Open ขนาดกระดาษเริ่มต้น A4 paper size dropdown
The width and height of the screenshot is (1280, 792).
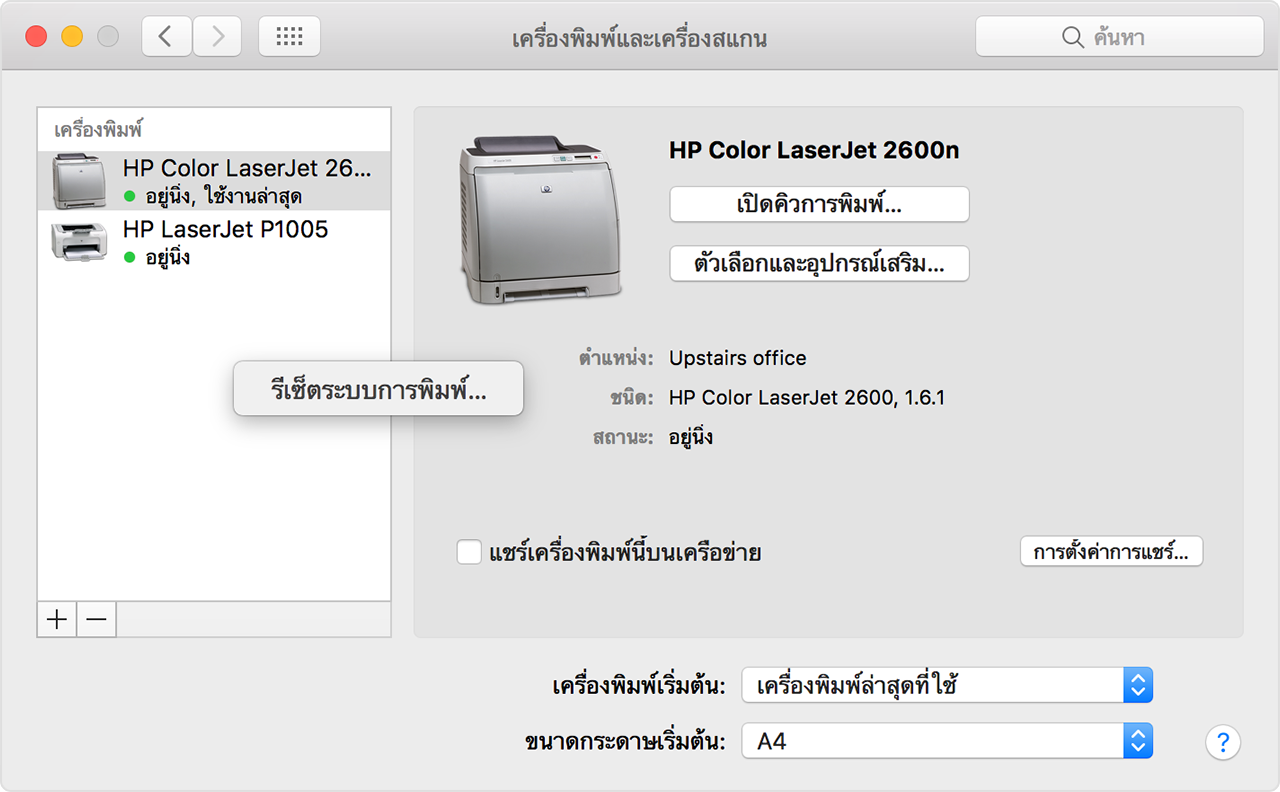947,742
